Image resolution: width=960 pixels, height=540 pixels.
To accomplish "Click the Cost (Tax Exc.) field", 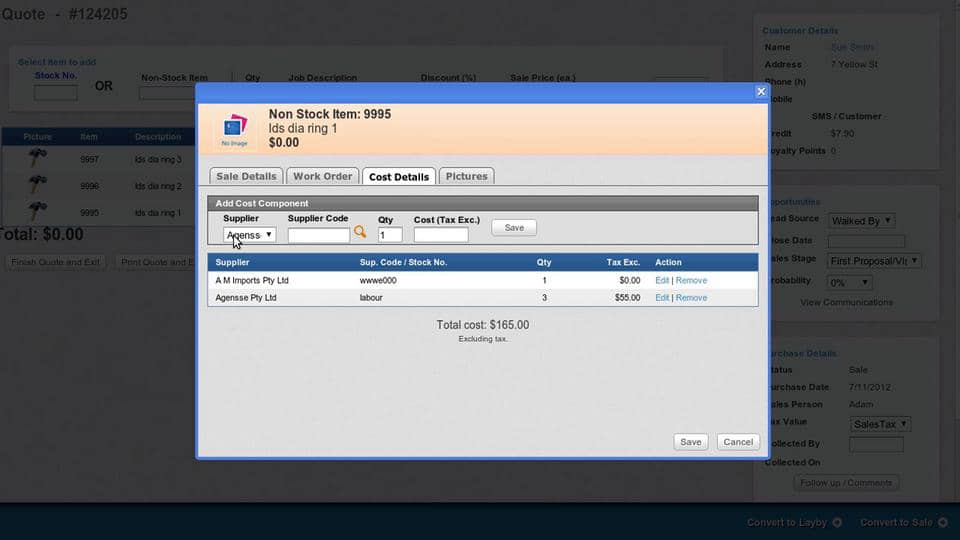I will click(441, 235).
